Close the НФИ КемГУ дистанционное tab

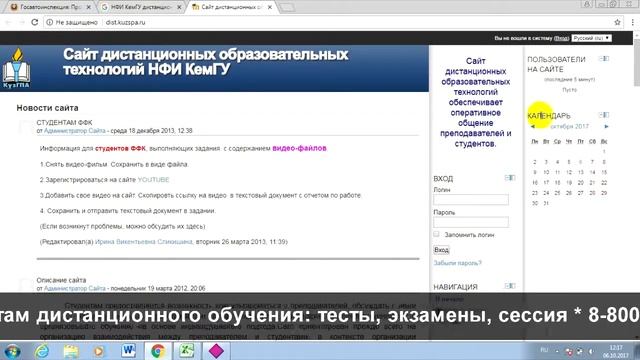[179, 7]
